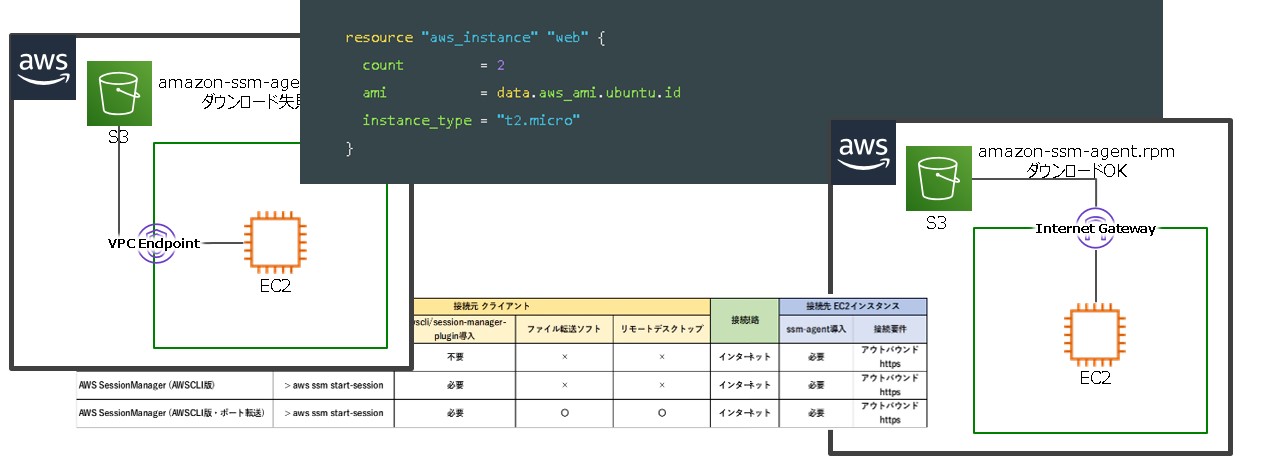This screenshot has height=456, width=1279.
Task: Click the VPC Endpoint icon
Action: 158,244
